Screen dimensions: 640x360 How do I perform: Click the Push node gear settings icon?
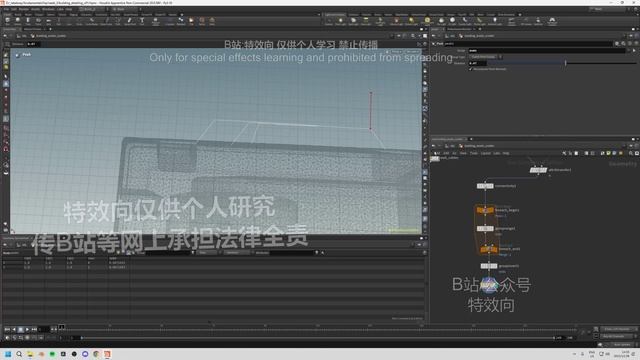(x=617, y=43)
